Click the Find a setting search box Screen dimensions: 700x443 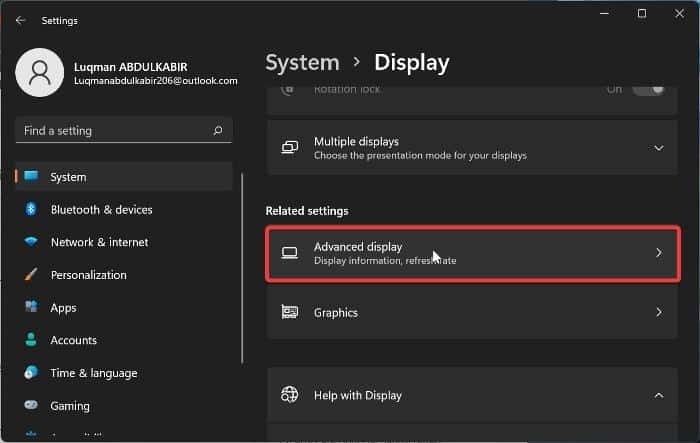[x=124, y=131]
